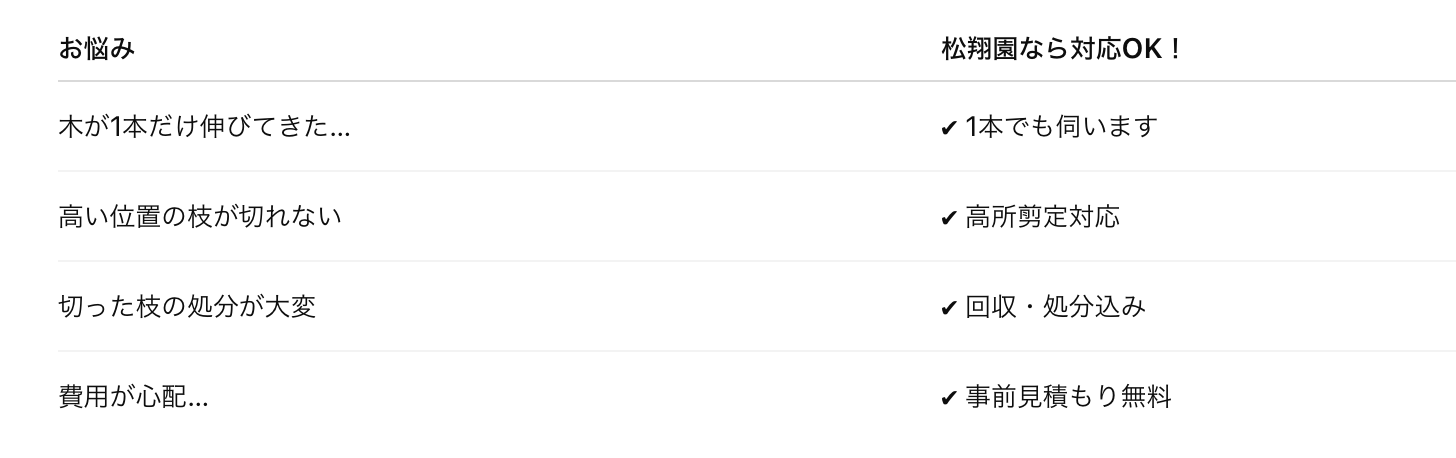Click the checkmark beside 回収・処分込み
The image size is (1456, 458).
point(949,308)
